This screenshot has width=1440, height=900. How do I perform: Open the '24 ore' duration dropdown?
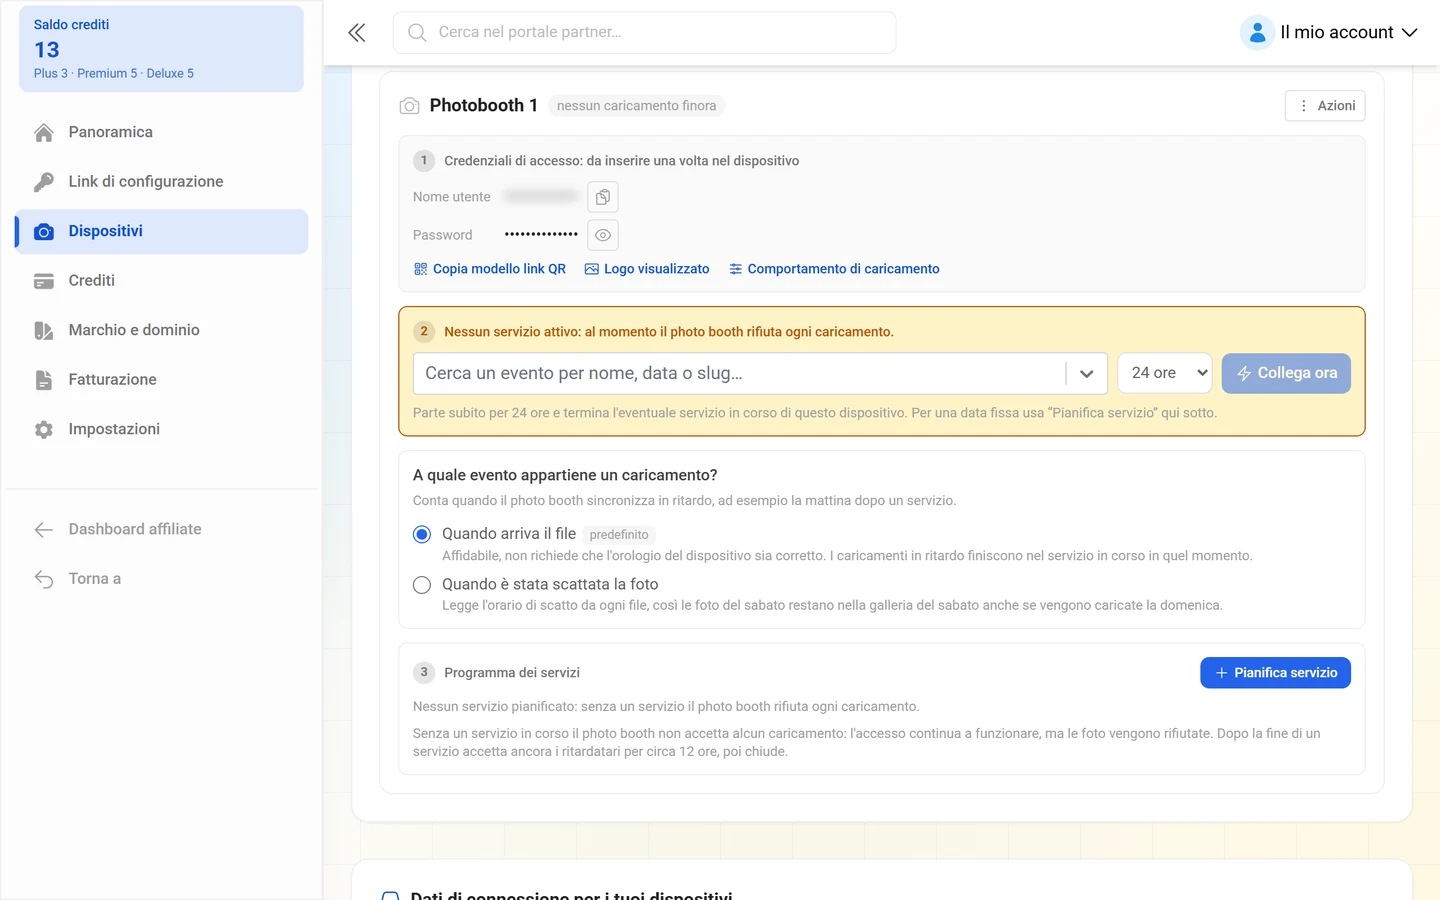click(x=1165, y=373)
